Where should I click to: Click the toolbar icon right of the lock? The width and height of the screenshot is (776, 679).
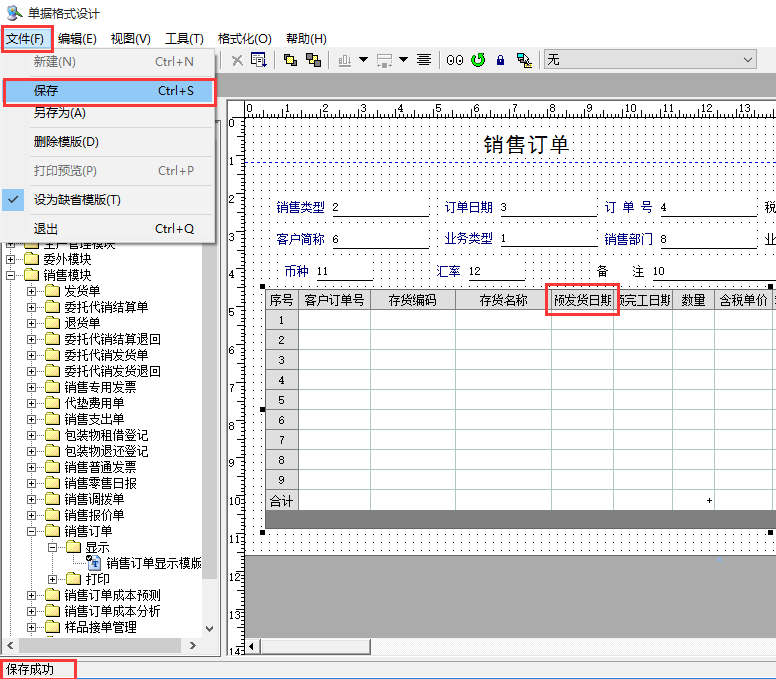pos(523,60)
